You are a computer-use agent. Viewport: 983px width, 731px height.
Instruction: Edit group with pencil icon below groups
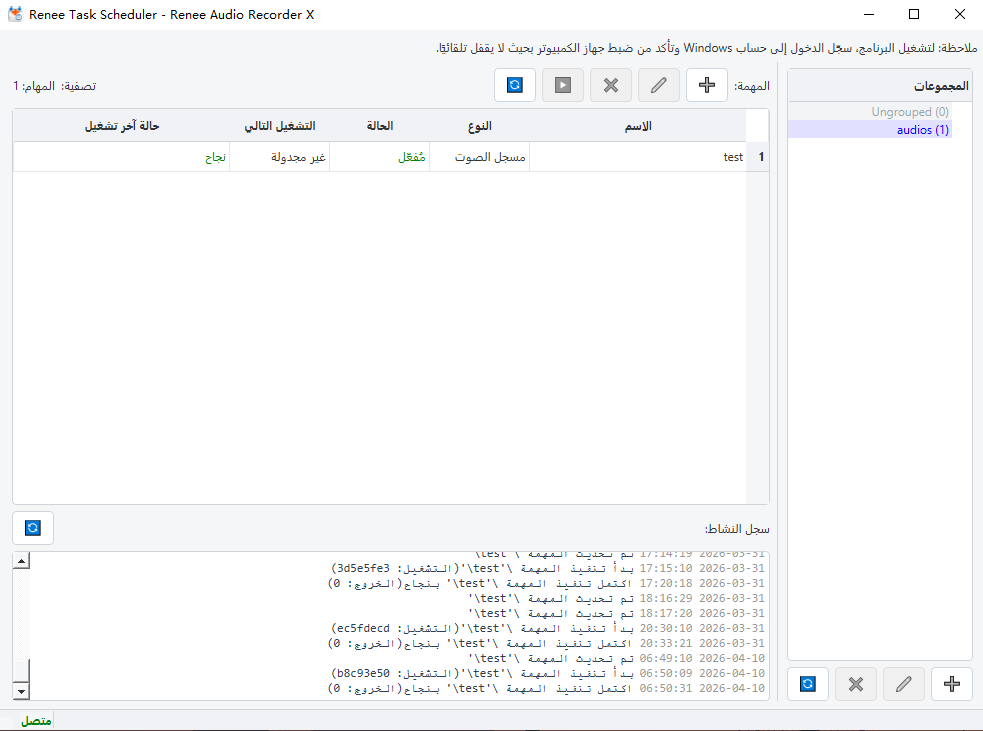tap(903, 684)
